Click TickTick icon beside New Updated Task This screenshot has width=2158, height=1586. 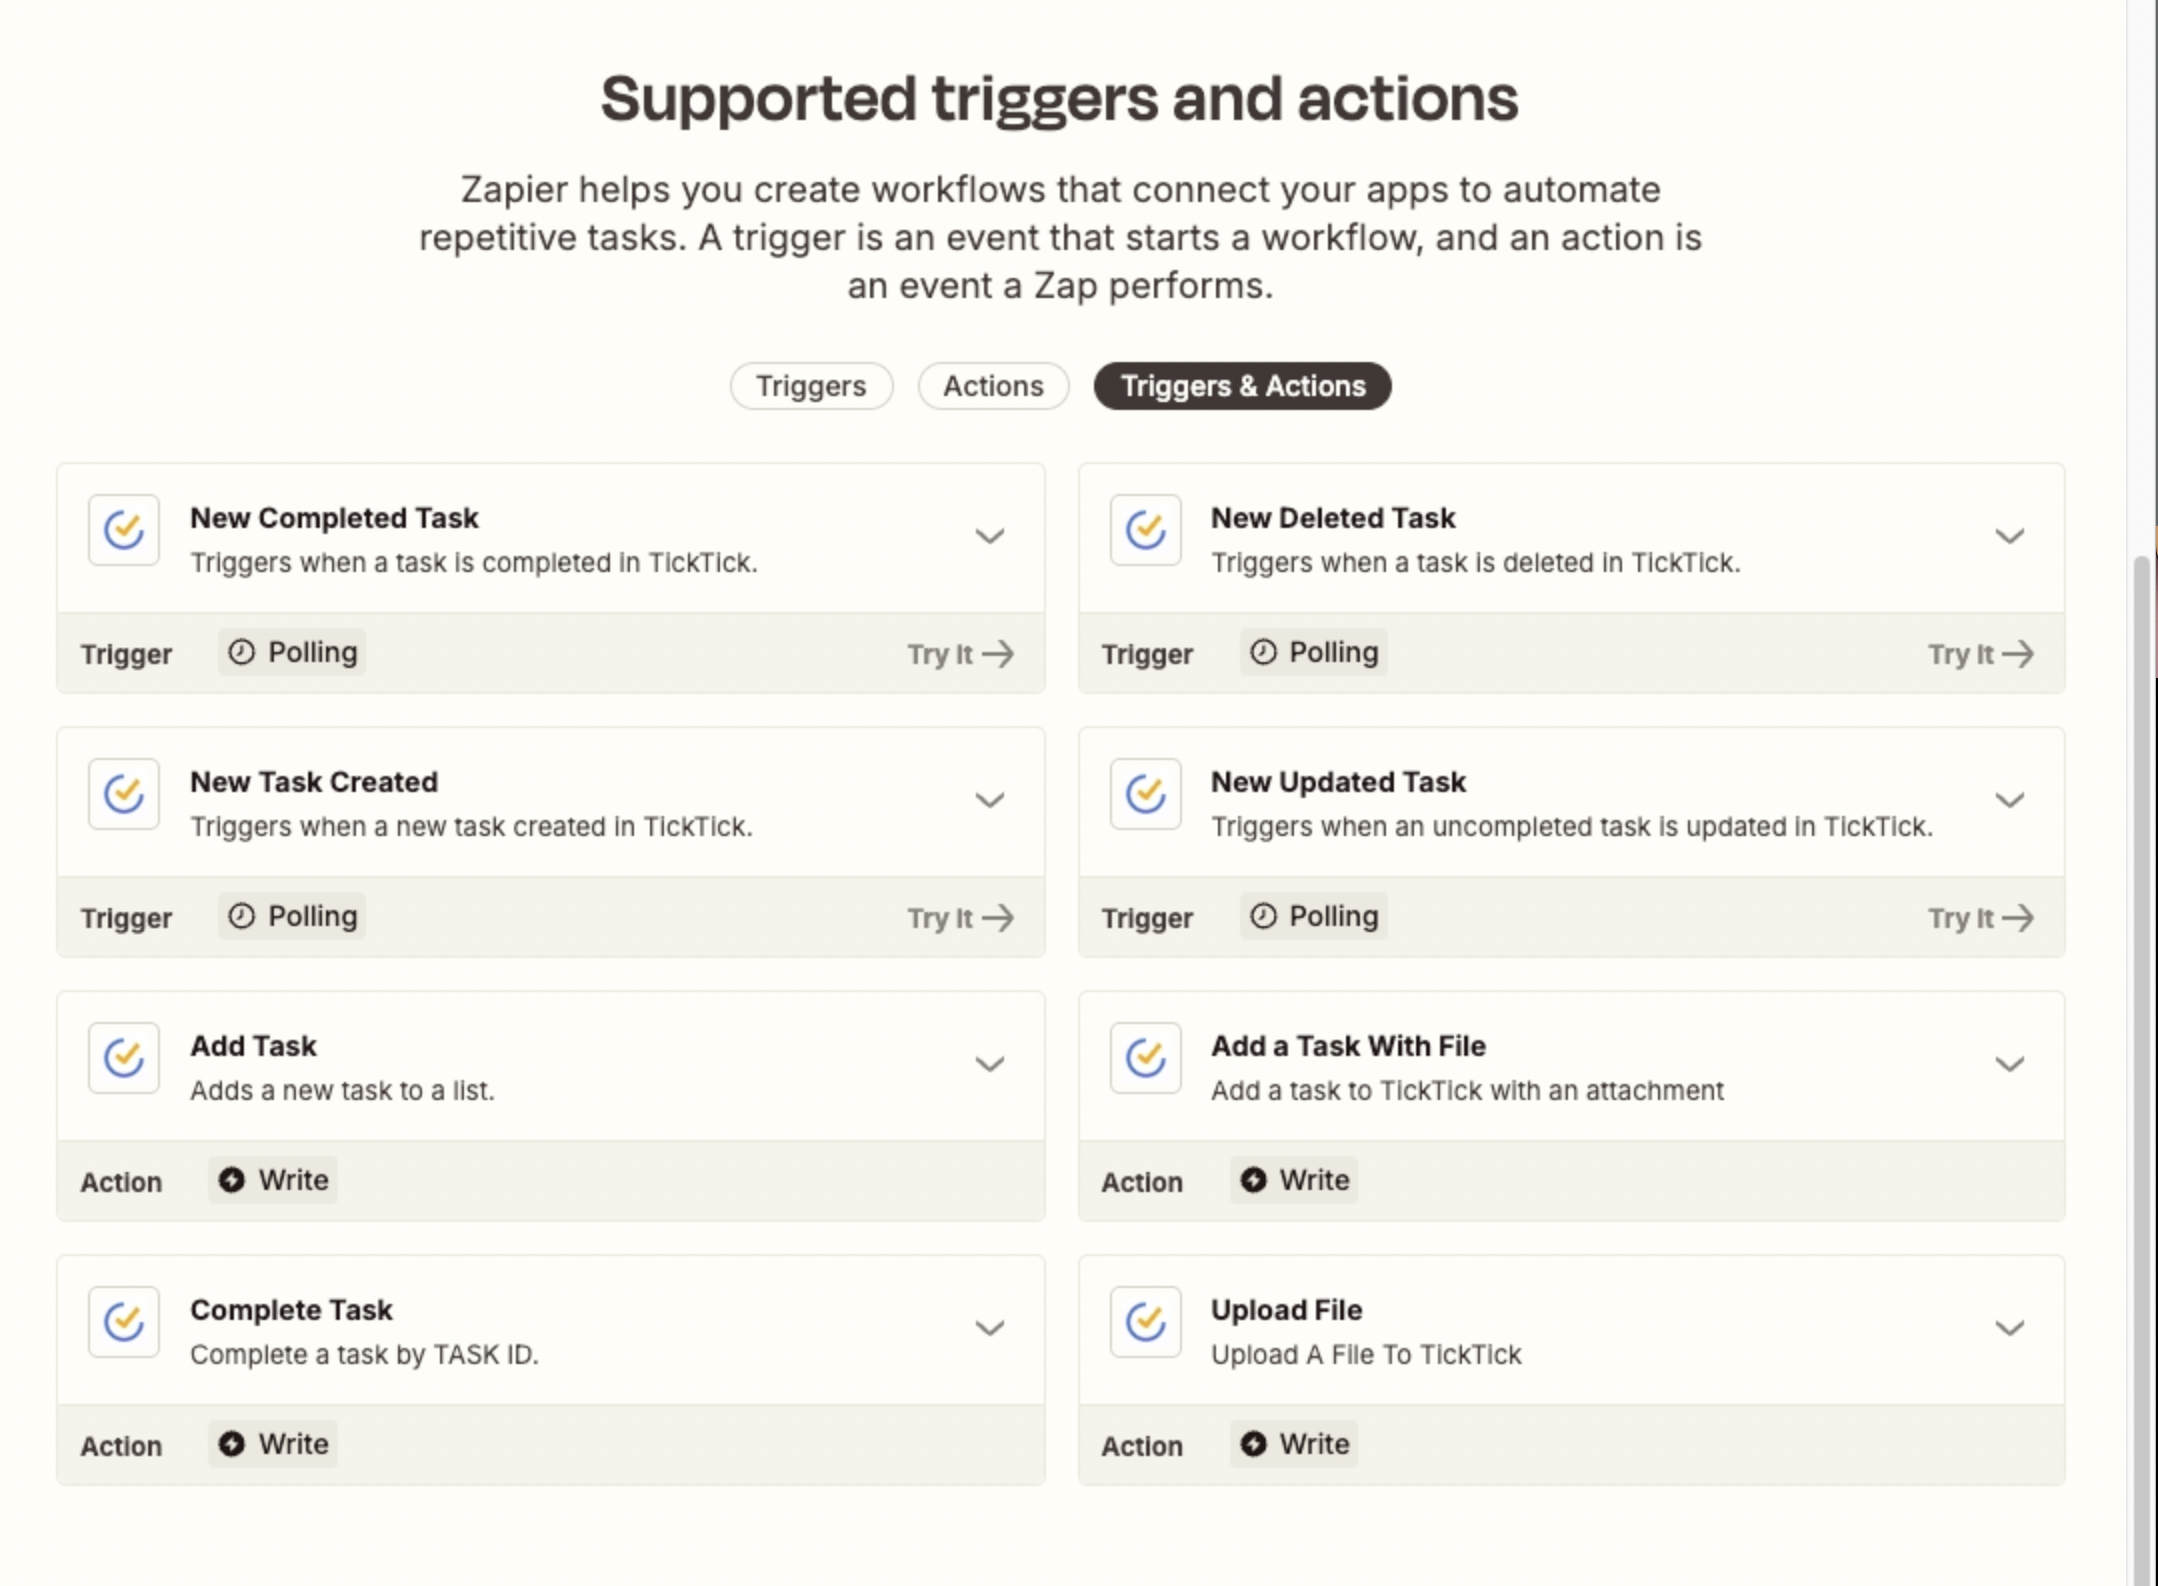click(x=1145, y=794)
